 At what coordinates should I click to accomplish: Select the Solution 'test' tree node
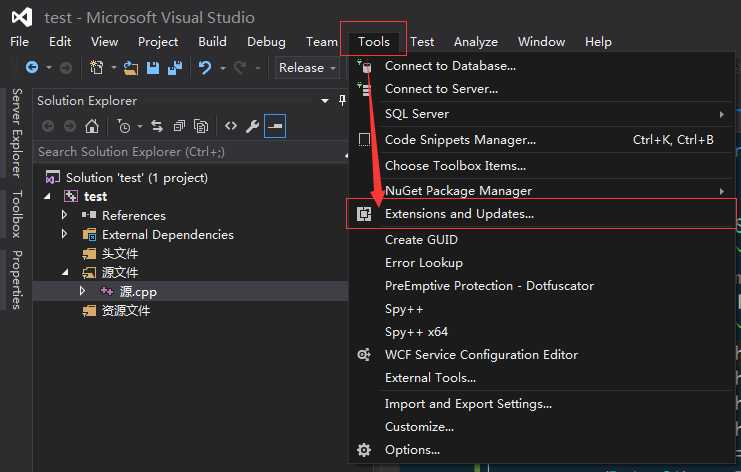(x=137, y=178)
